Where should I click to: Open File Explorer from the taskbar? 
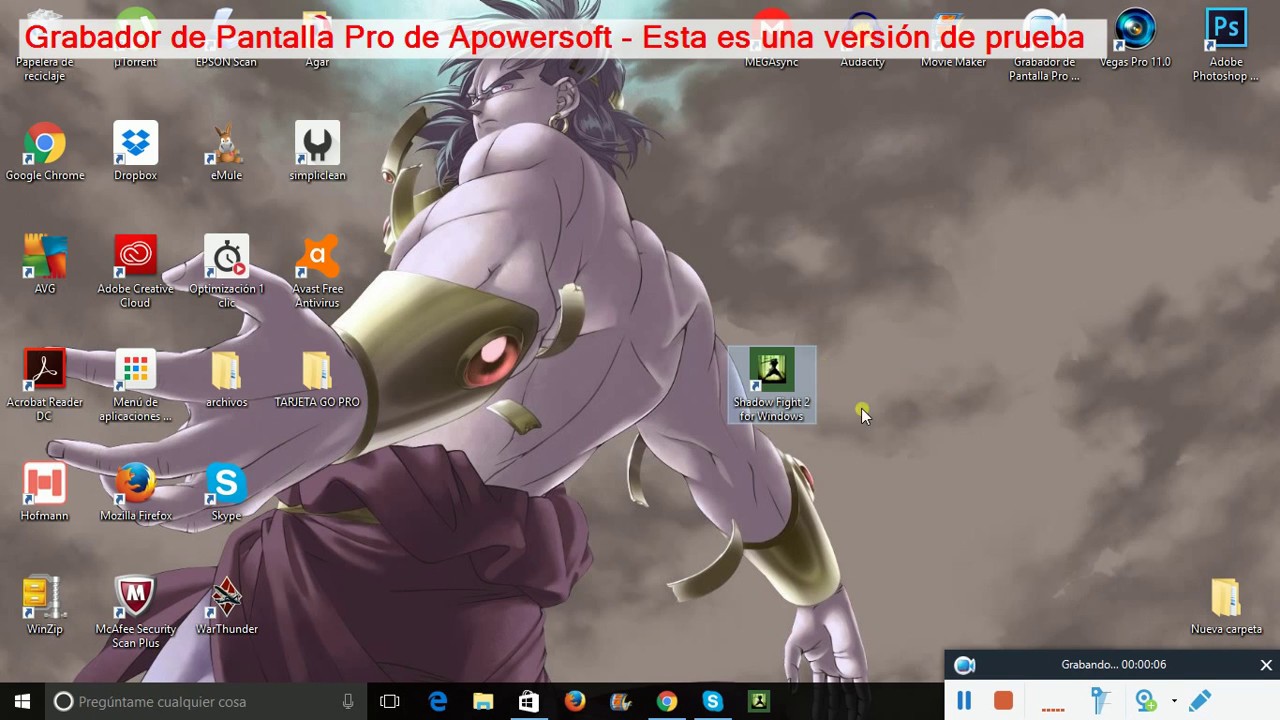483,701
